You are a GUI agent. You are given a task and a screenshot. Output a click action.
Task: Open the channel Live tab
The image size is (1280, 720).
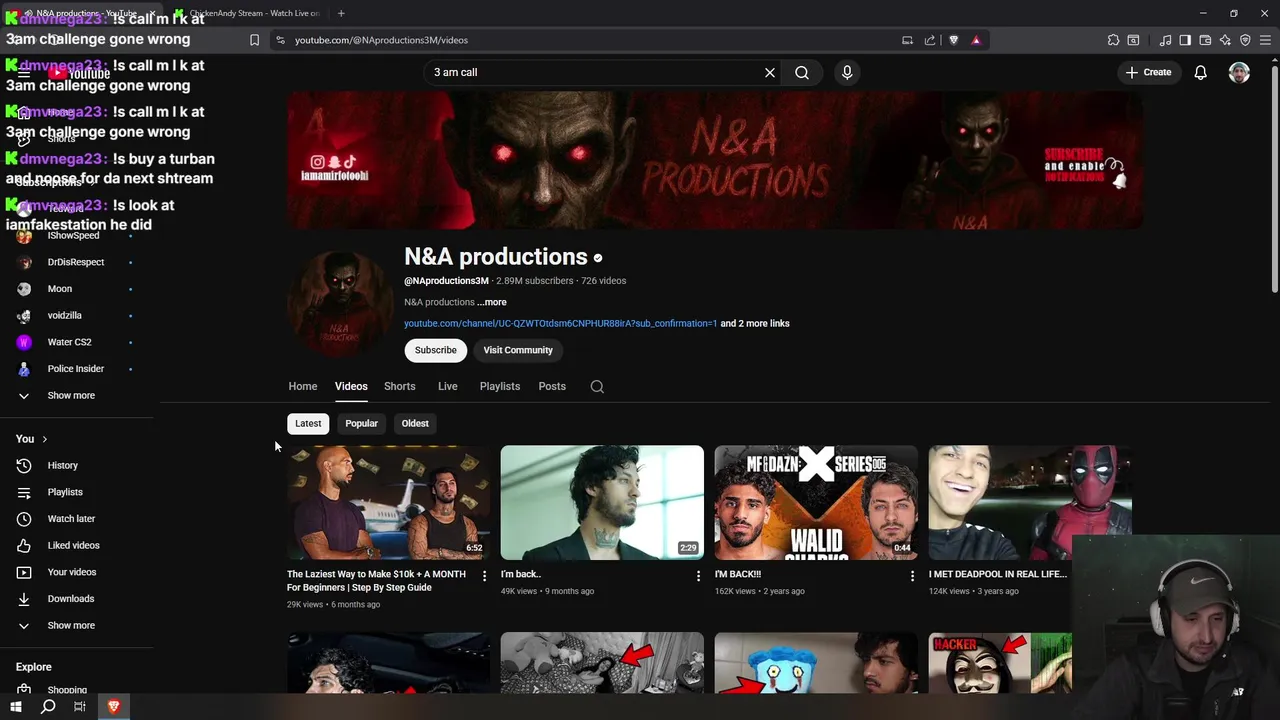click(447, 387)
